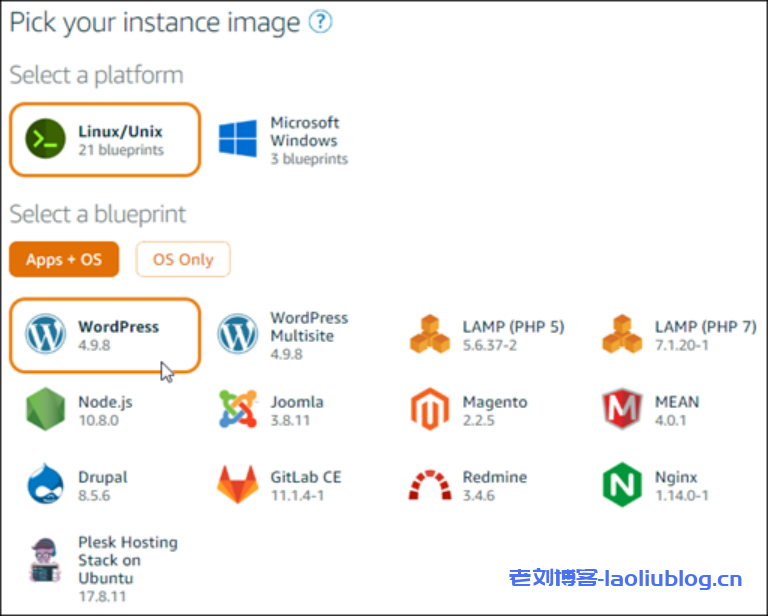This screenshot has width=768, height=616.
Task: Select the Plesk Hosting Stack icon
Action: click(x=45, y=560)
